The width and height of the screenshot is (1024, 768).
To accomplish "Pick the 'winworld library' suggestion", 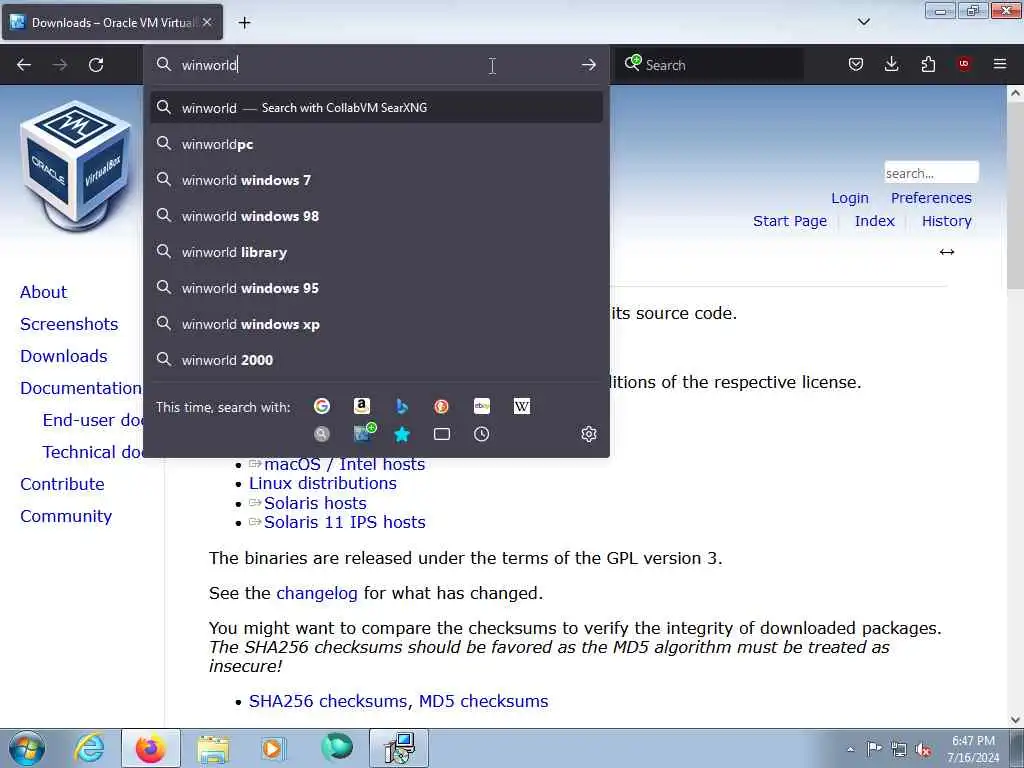I will point(376,252).
